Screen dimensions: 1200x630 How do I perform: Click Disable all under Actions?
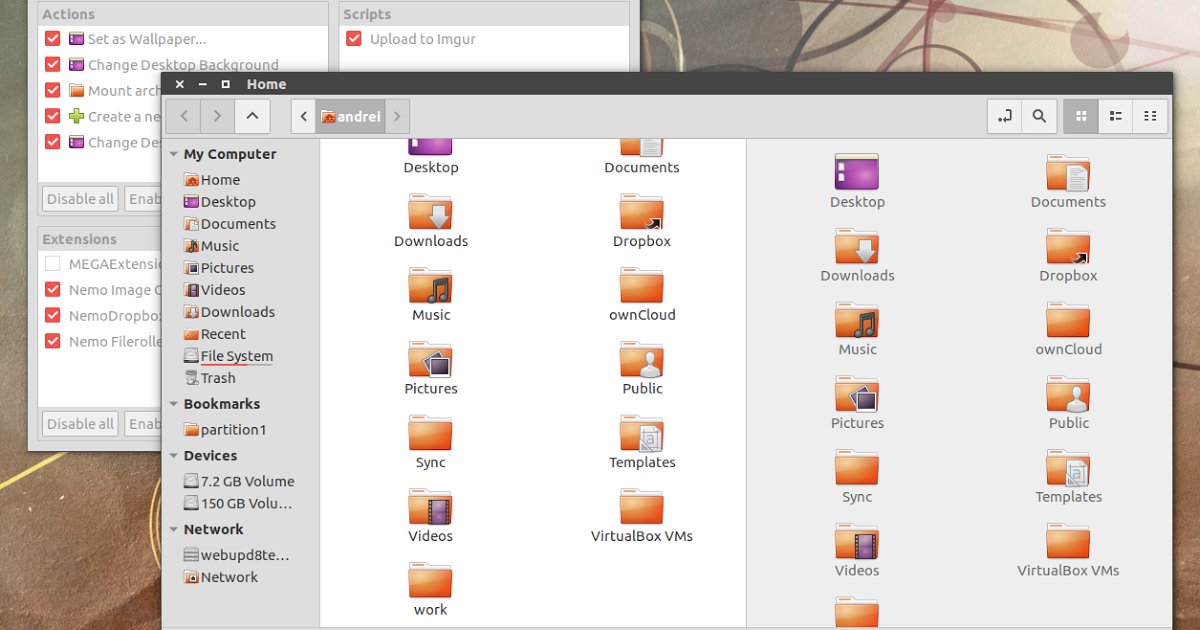pos(80,198)
